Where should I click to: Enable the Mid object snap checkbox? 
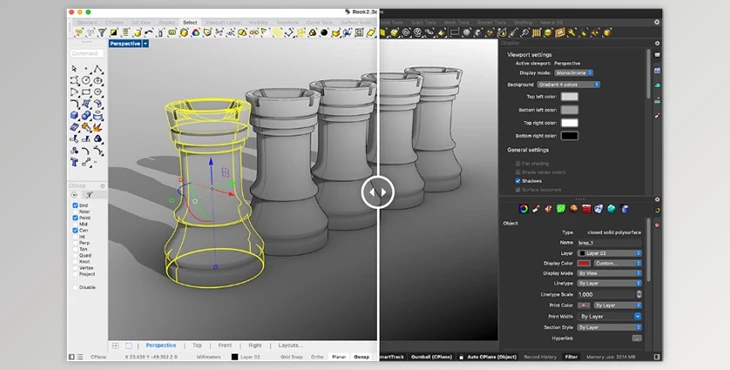coord(75,224)
